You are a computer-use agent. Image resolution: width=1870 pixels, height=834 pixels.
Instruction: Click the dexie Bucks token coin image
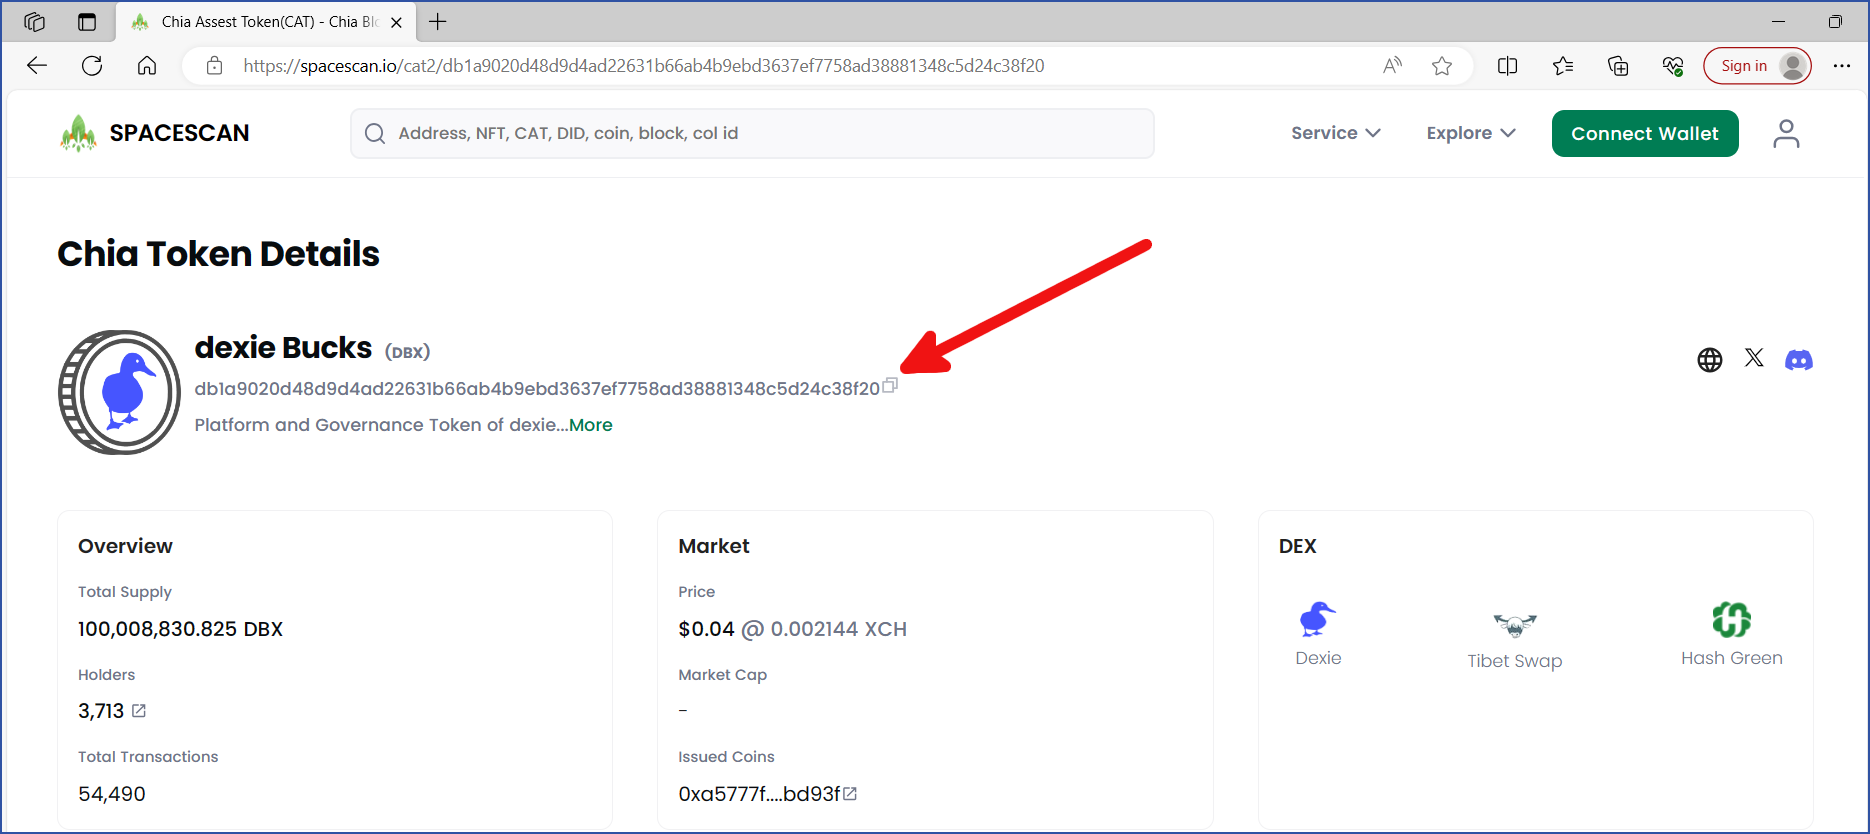tap(120, 392)
